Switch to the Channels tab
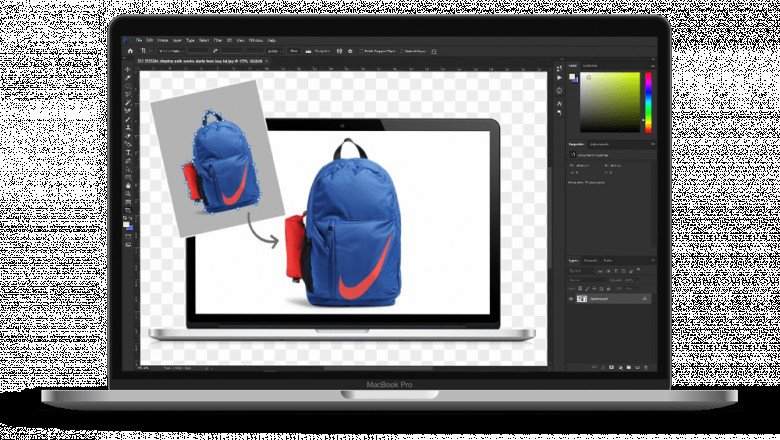This screenshot has width=780, height=440. (590, 260)
